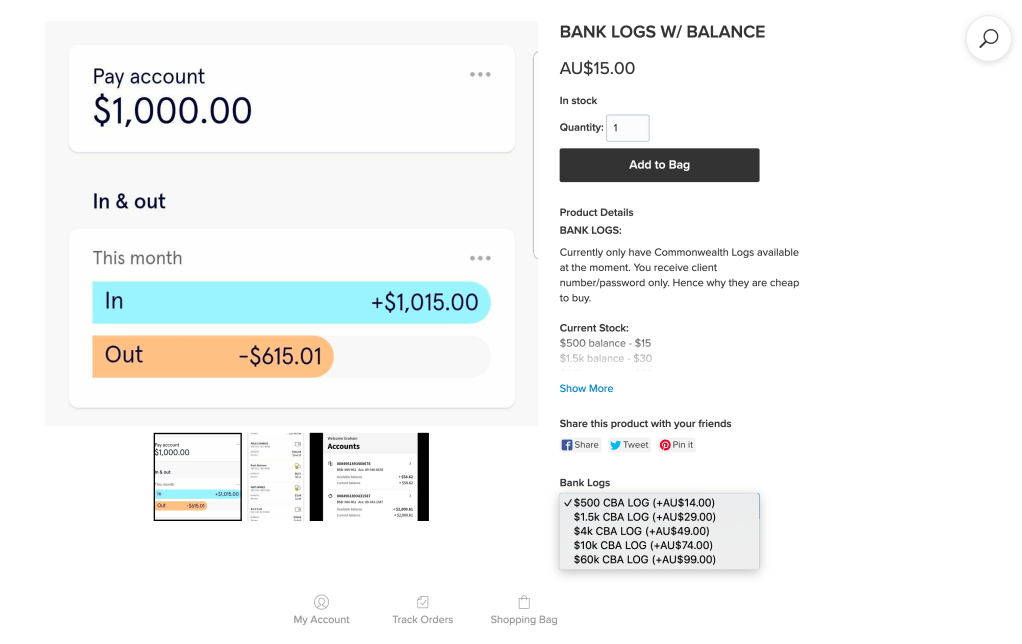The image size is (1022, 644).
Task: Click the large main product image
Action: click(291, 225)
